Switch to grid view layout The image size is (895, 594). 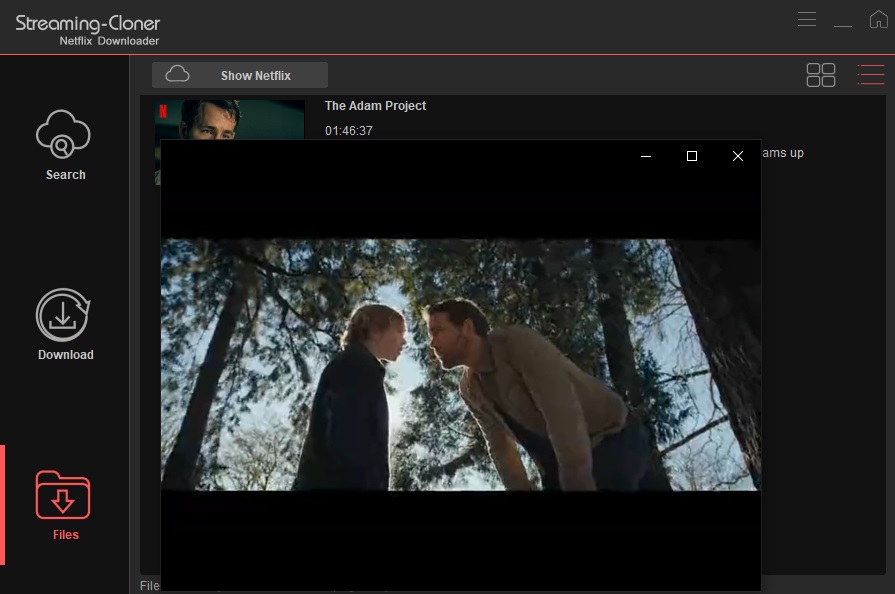tap(821, 75)
